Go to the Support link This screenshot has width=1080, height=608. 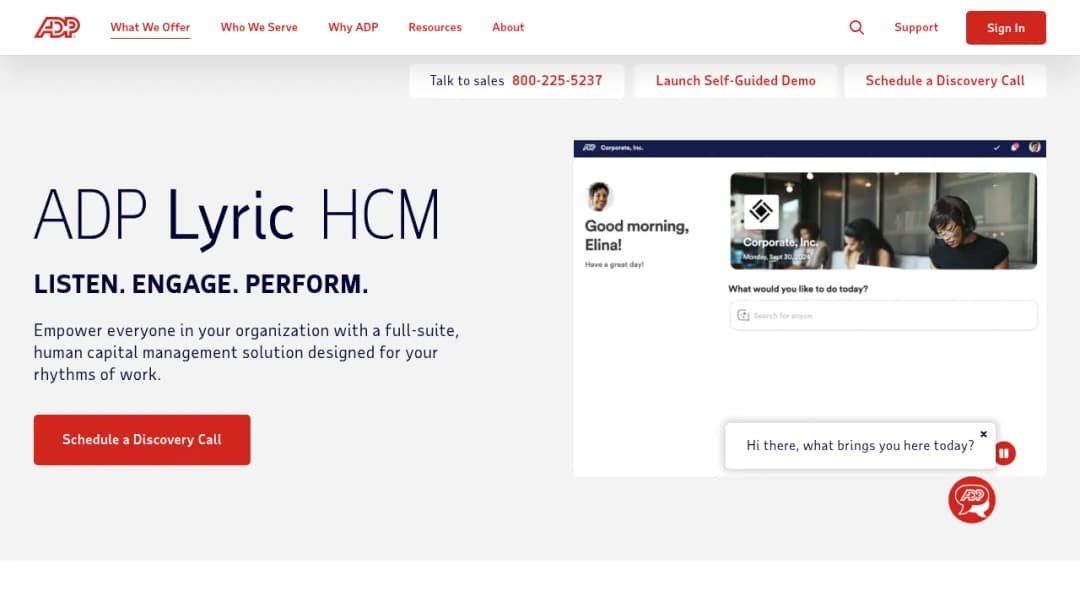(x=916, y=28)
